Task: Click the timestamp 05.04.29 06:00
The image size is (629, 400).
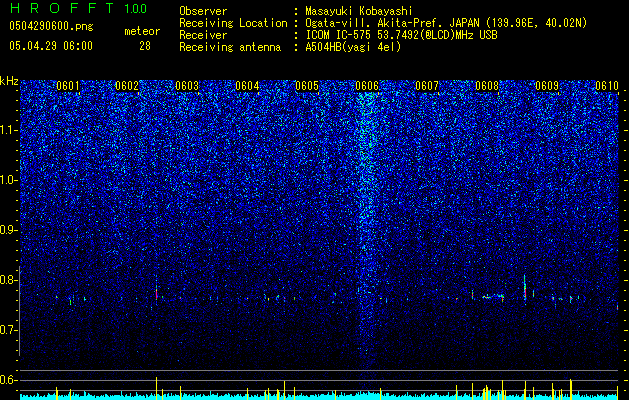Action: (51, 46)
